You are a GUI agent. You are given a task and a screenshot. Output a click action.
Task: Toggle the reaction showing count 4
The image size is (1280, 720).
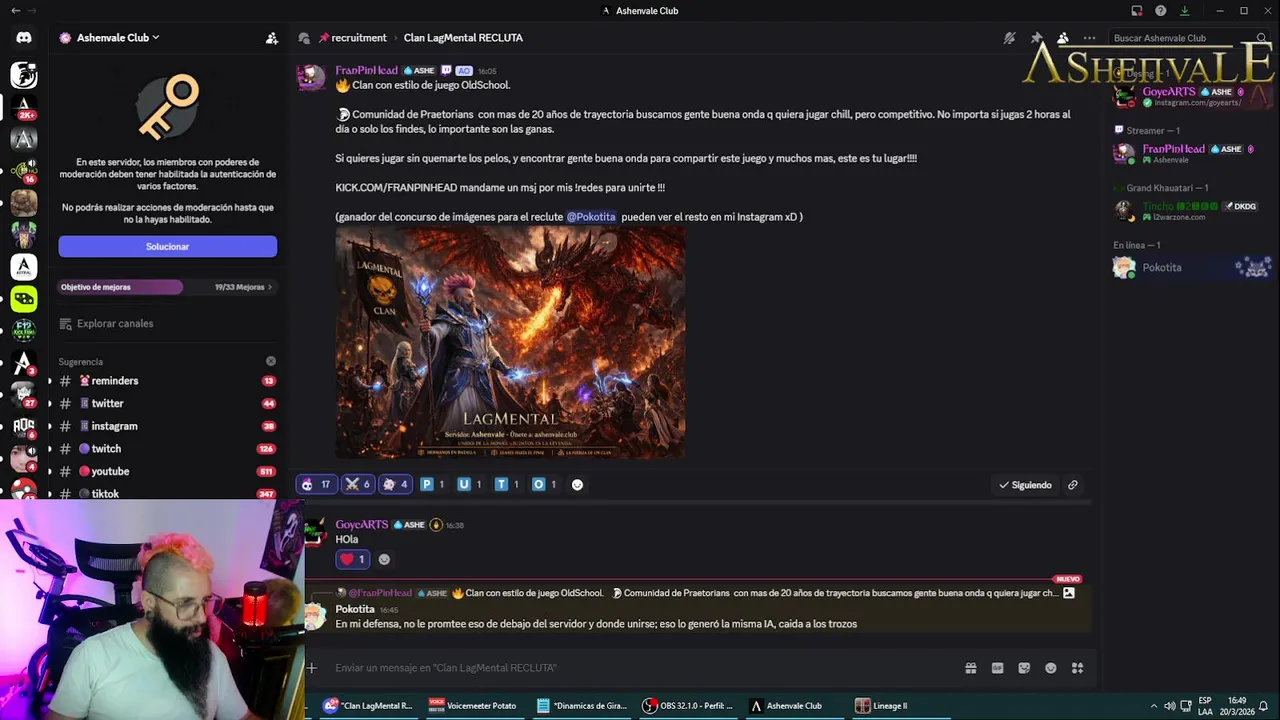point(396,484)
